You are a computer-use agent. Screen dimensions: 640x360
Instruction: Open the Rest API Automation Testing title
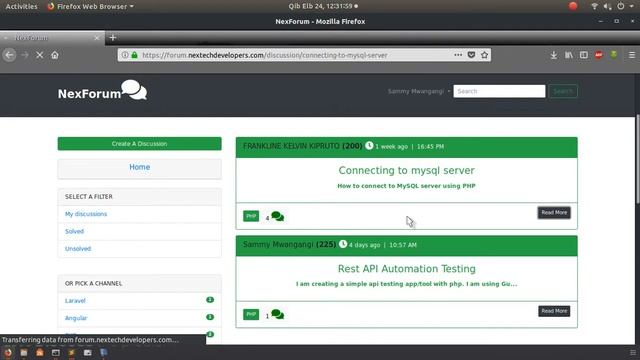click(407, 269)
